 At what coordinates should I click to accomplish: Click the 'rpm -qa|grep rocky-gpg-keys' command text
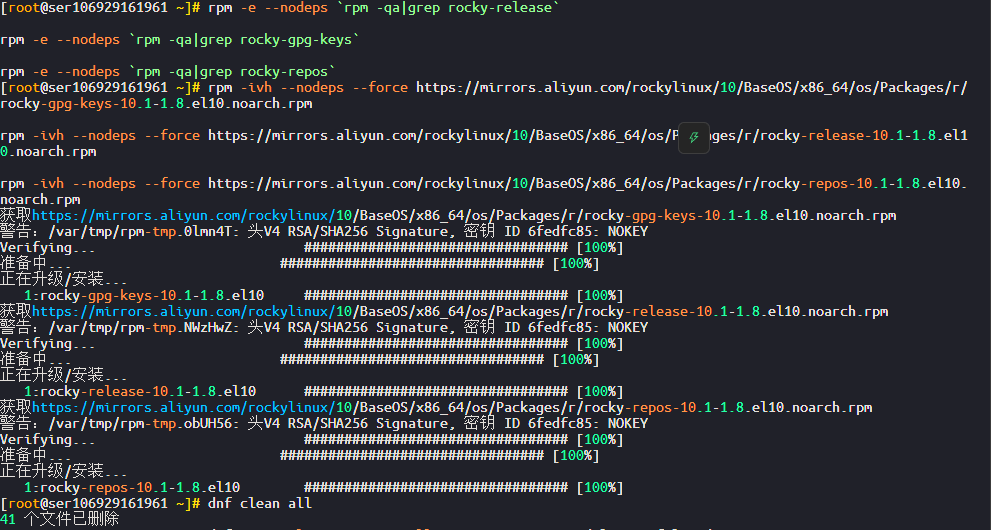[244, 40]
